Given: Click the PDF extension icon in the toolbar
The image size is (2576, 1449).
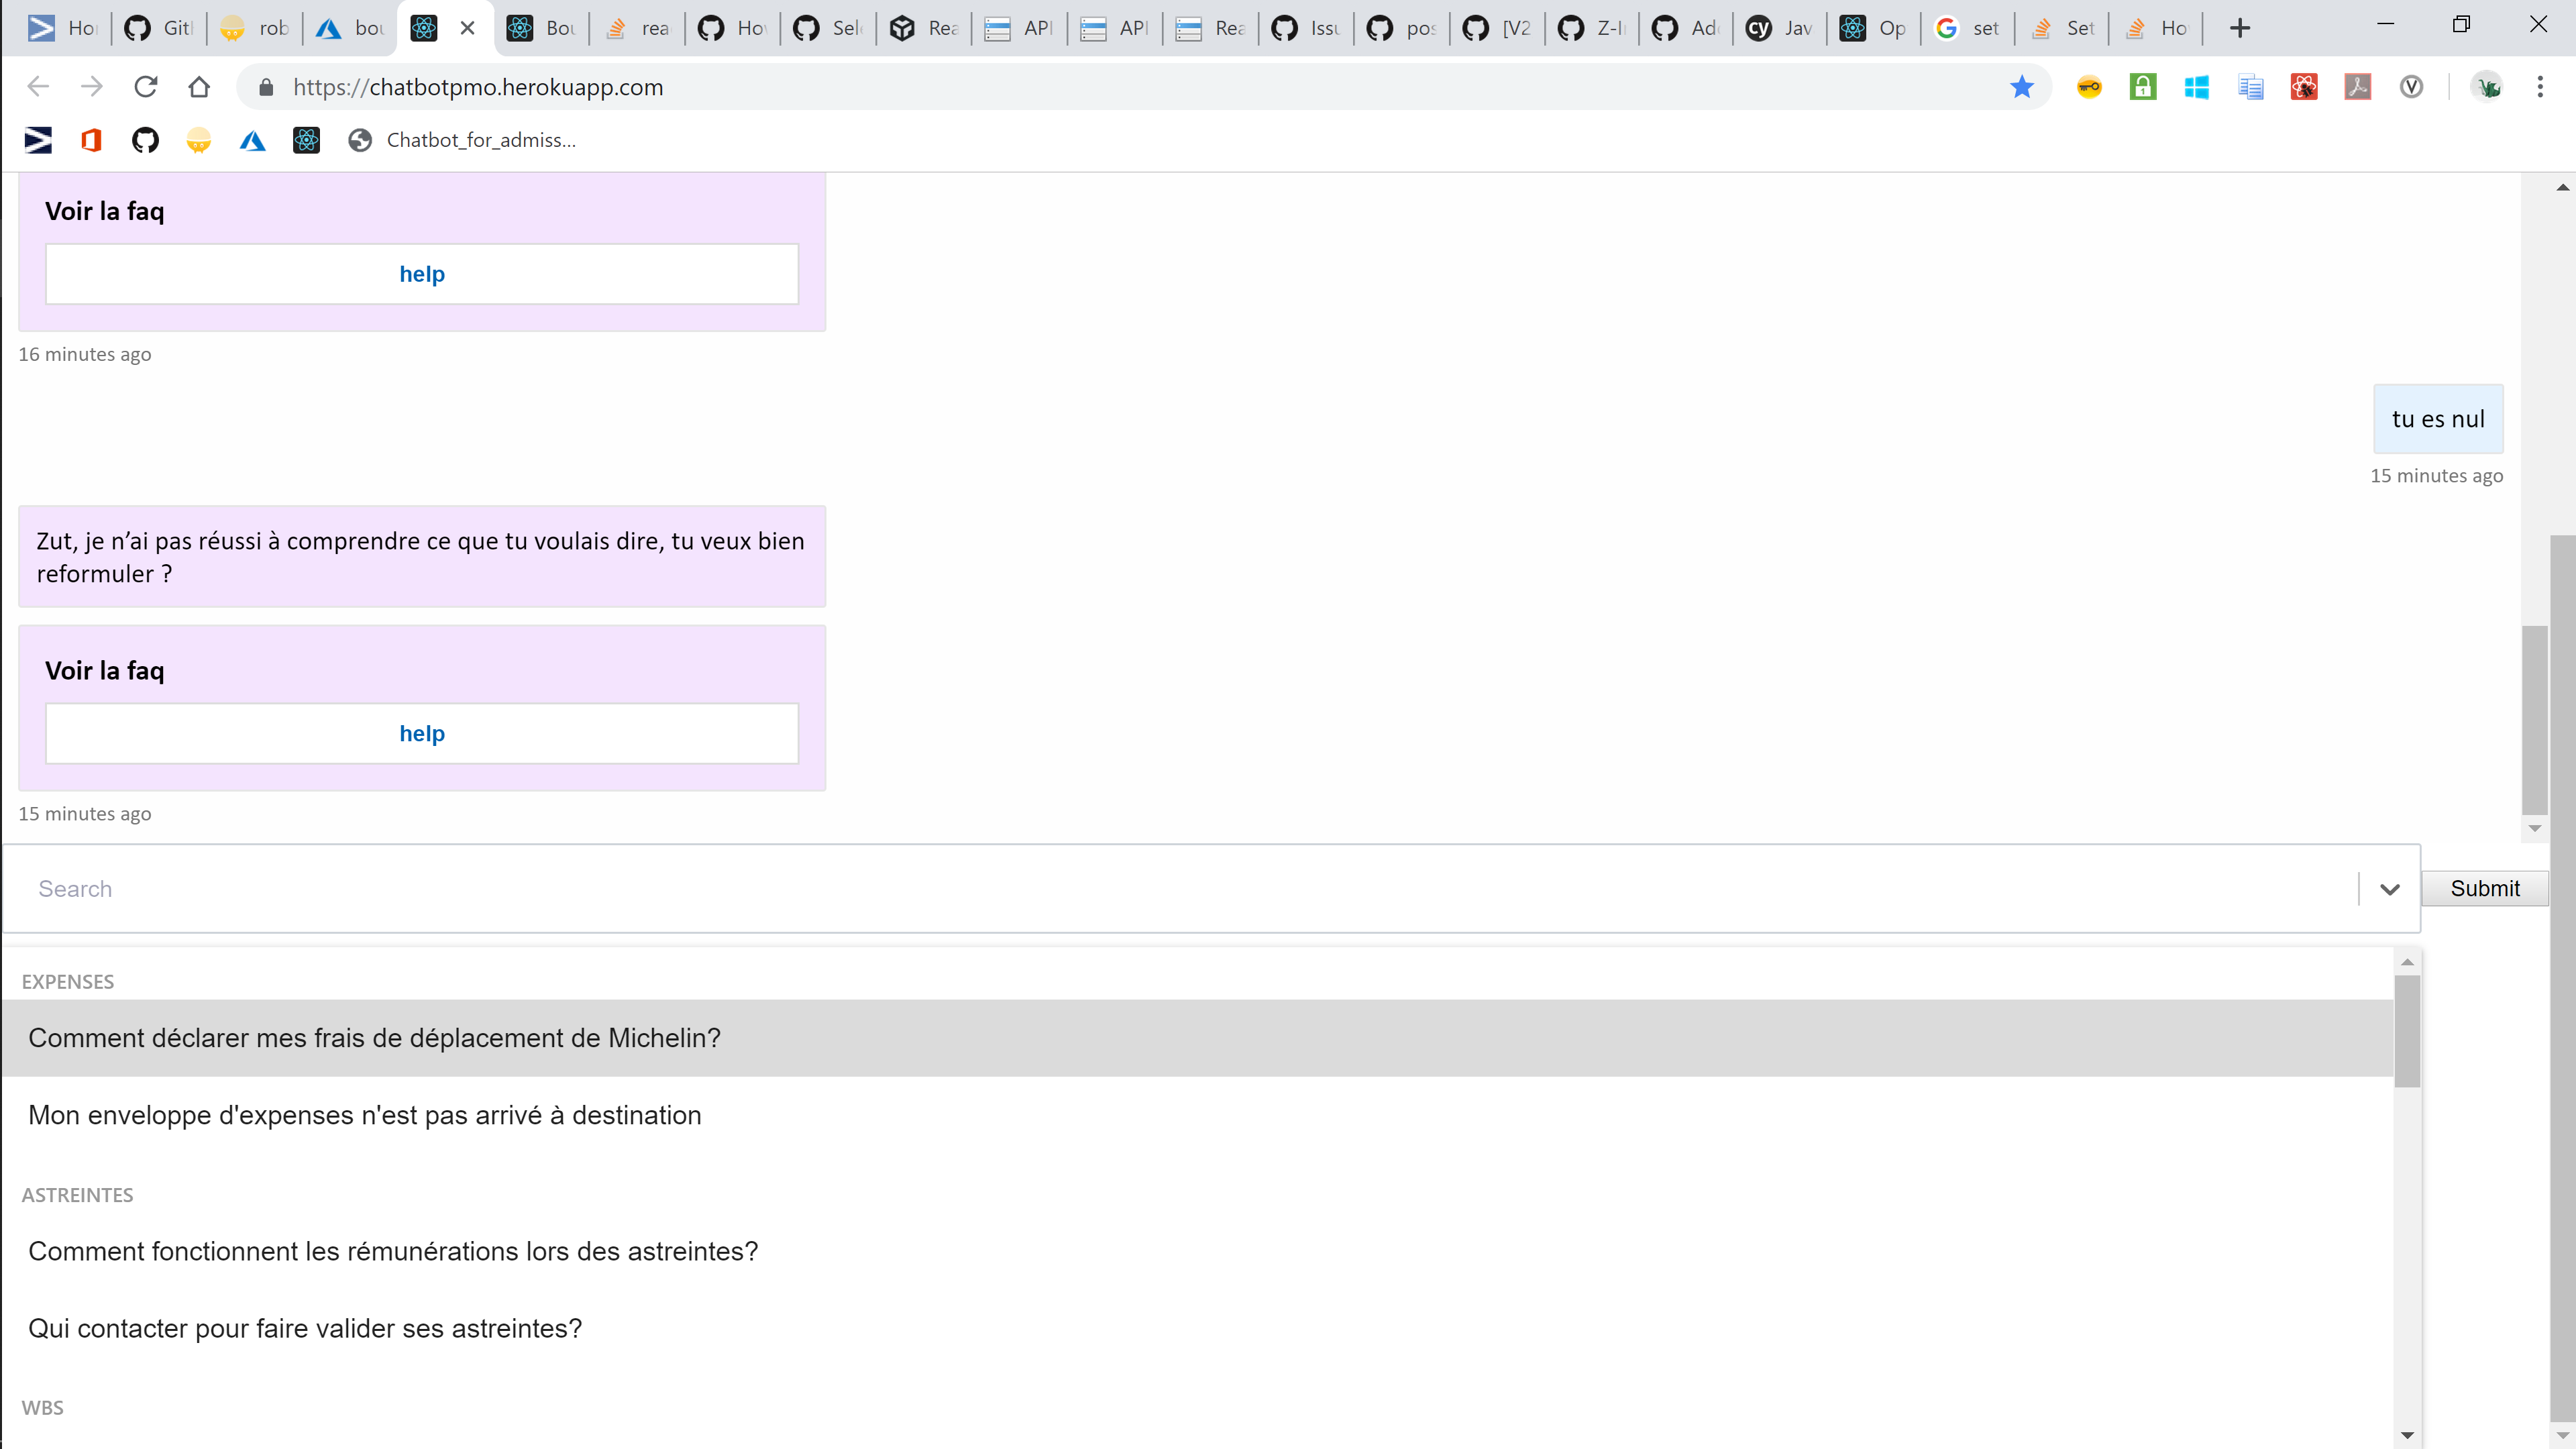Looking at the screenshot, I should click(2357, 87).
